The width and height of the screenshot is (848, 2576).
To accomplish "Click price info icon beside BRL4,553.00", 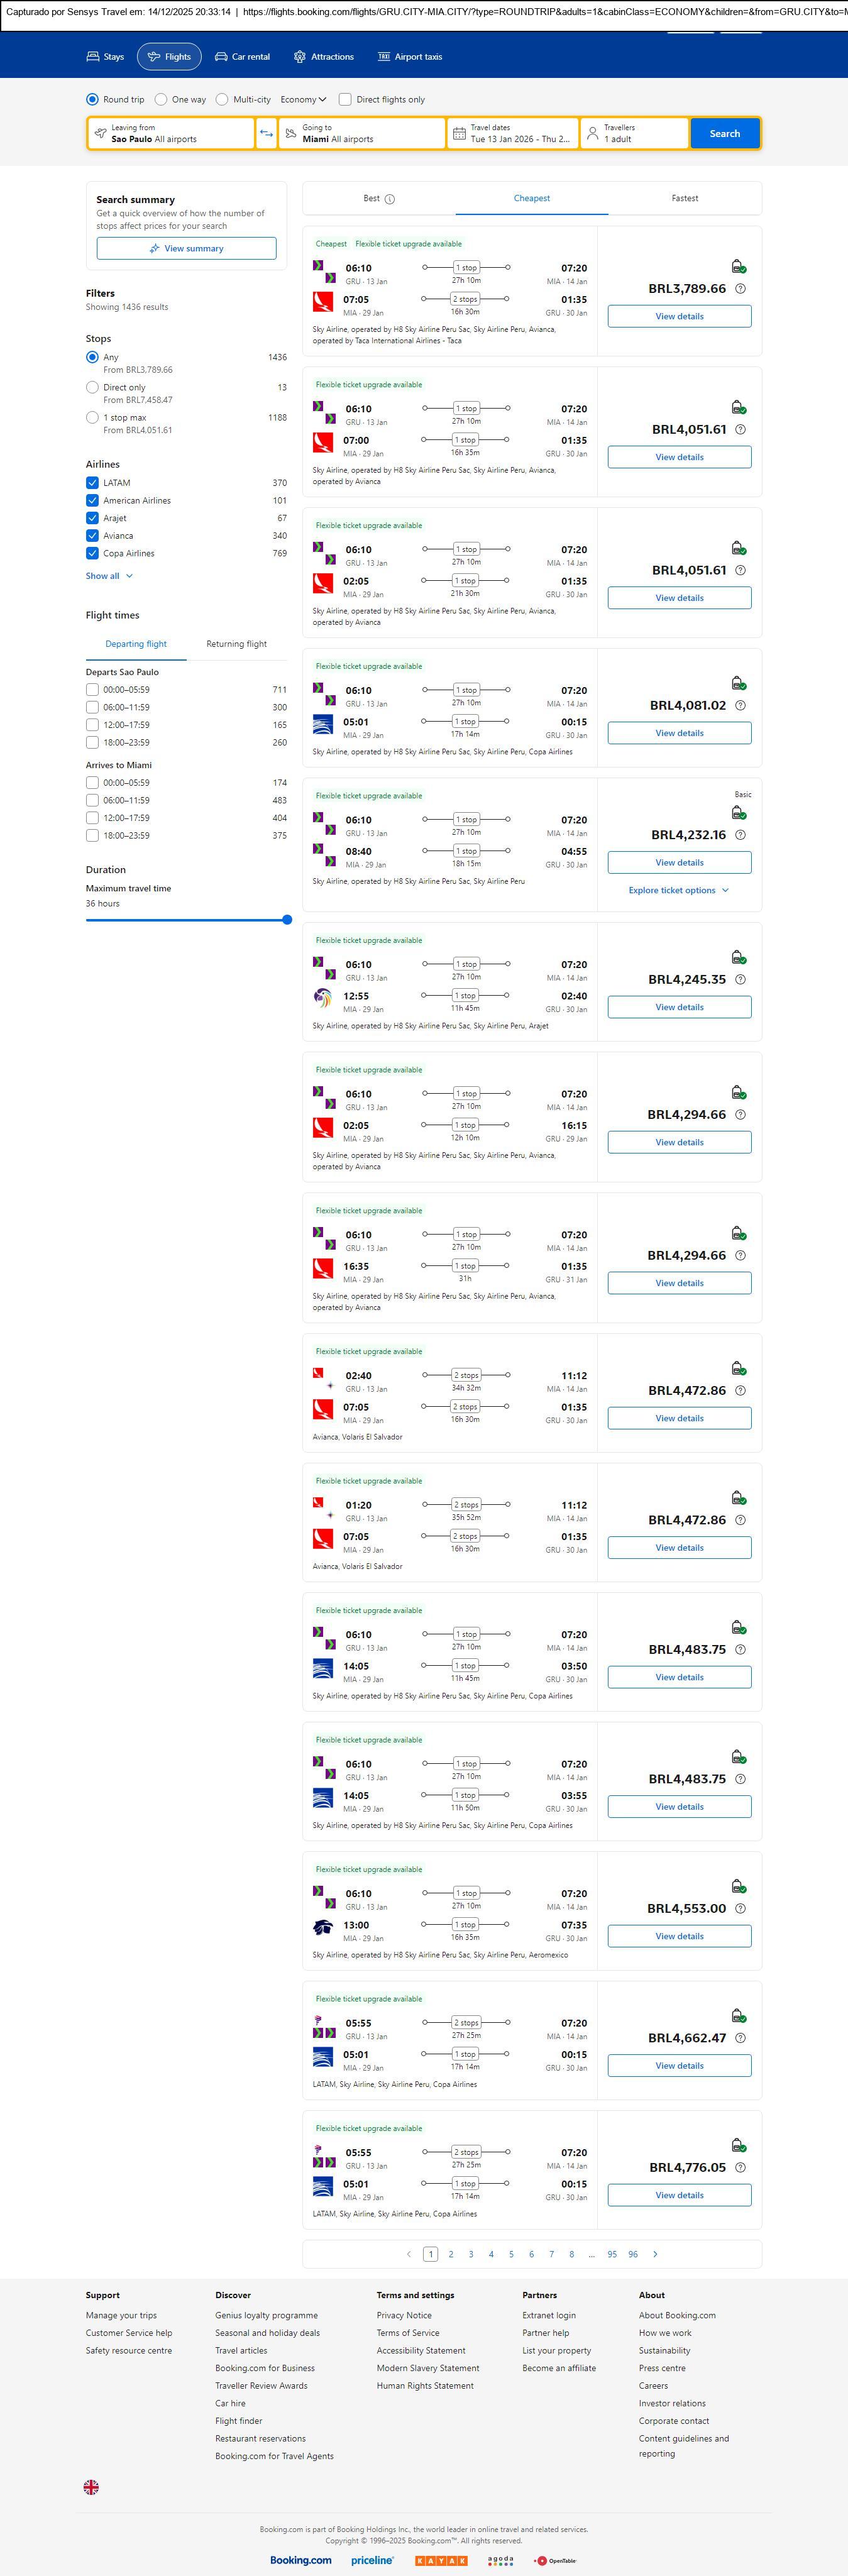I will [x=740, y=1909].
